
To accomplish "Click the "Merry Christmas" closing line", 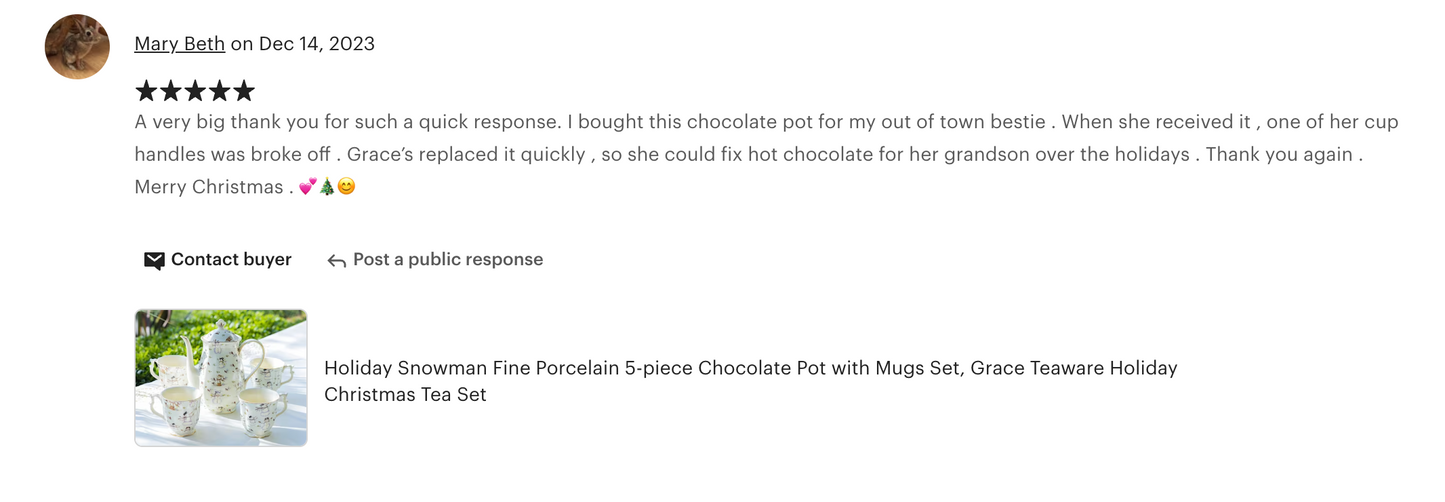I will [x=209, y=187].
